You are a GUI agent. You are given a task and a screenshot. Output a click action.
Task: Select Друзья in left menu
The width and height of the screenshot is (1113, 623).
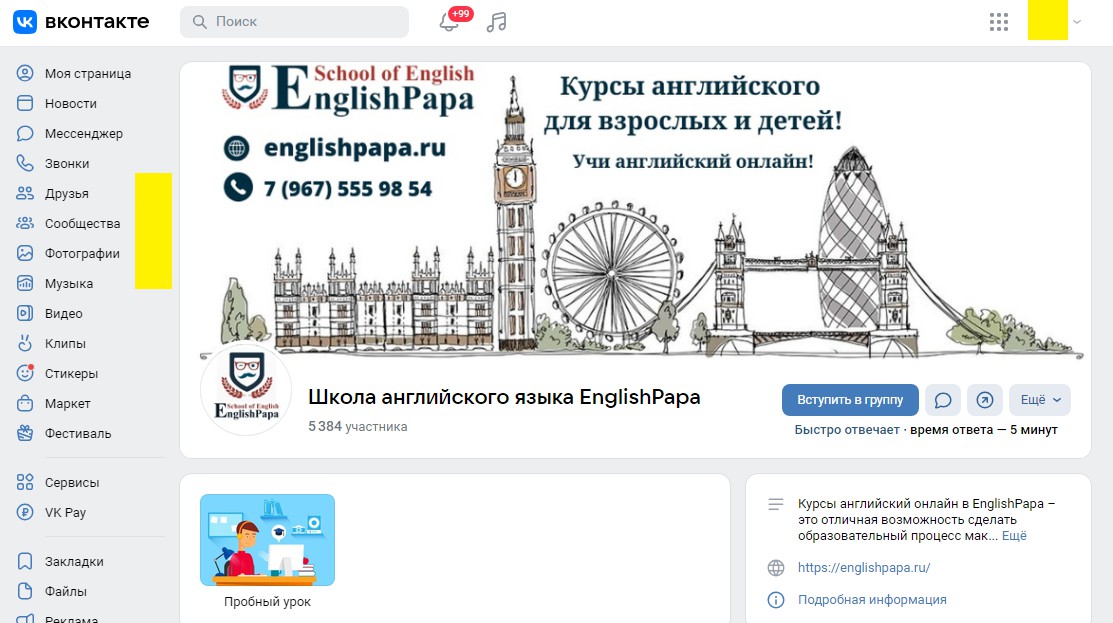click(x=67, y=193)
